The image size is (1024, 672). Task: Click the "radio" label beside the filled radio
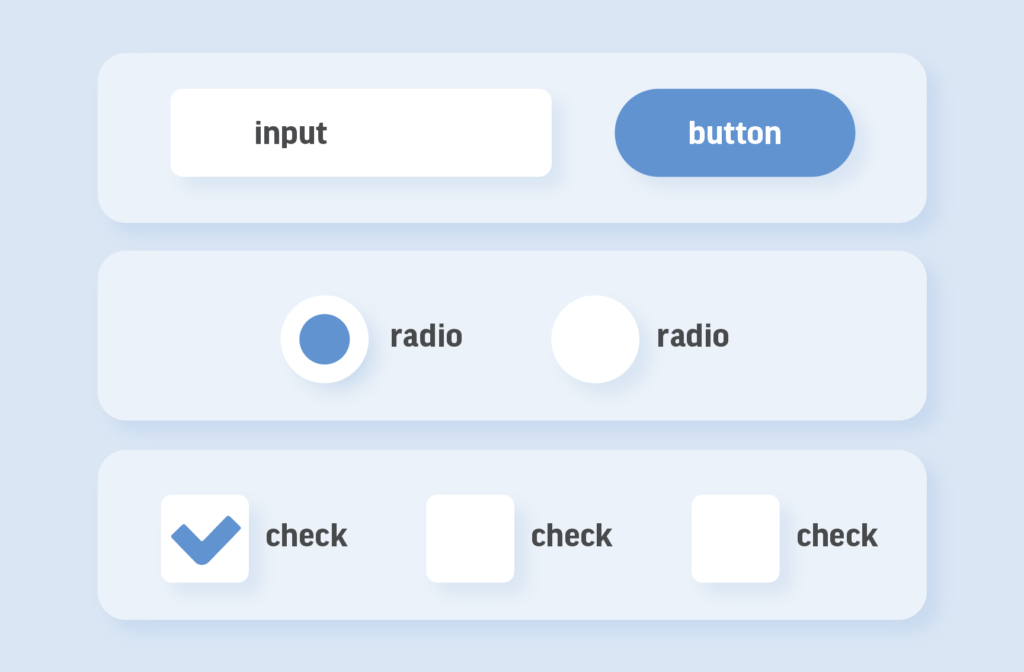(x=426, y=336)
